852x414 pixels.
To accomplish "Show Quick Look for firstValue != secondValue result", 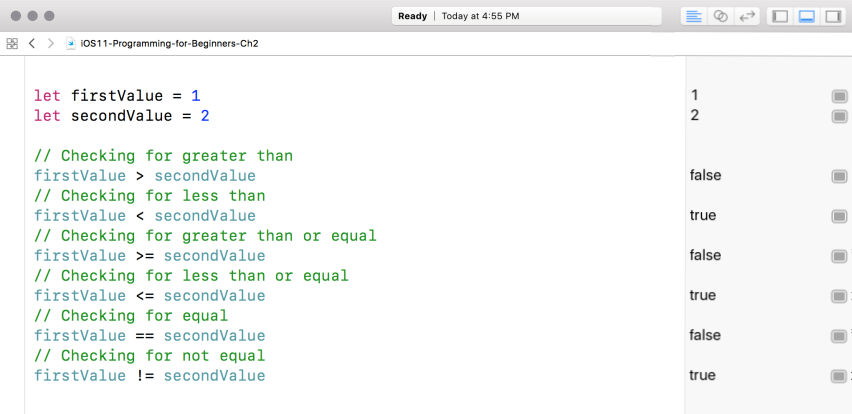I will 840,377.
